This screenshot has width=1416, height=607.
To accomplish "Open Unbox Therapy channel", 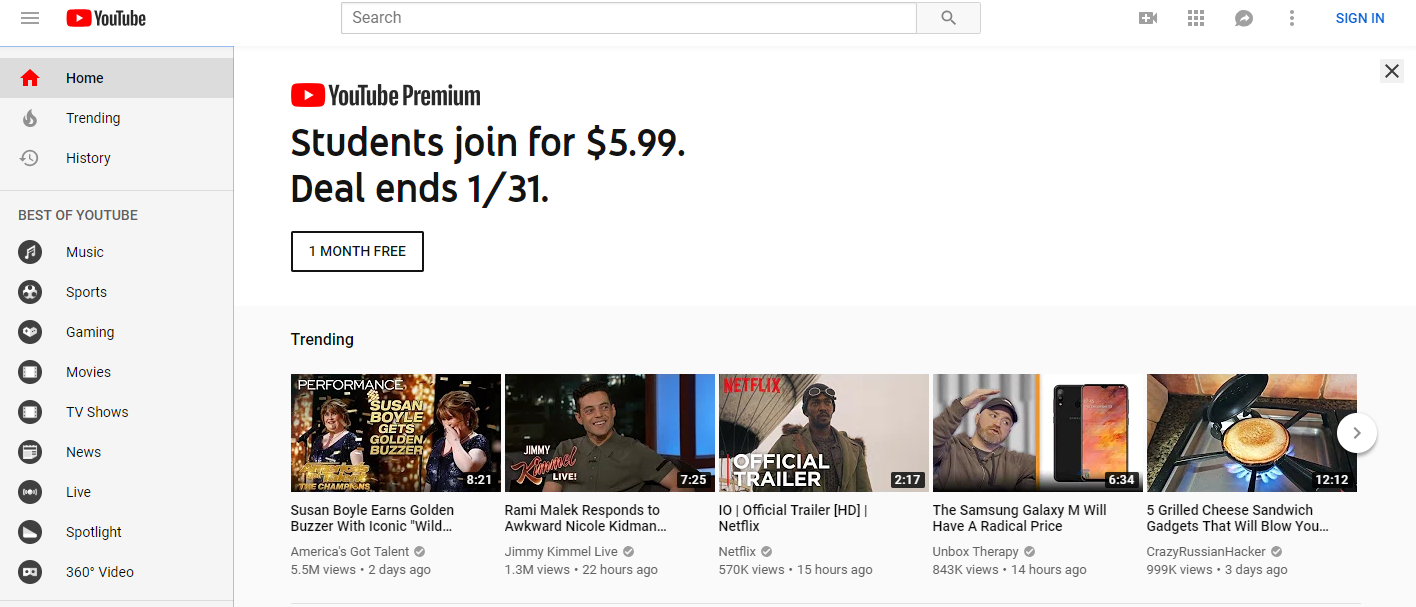I will [x=976, y=552].
